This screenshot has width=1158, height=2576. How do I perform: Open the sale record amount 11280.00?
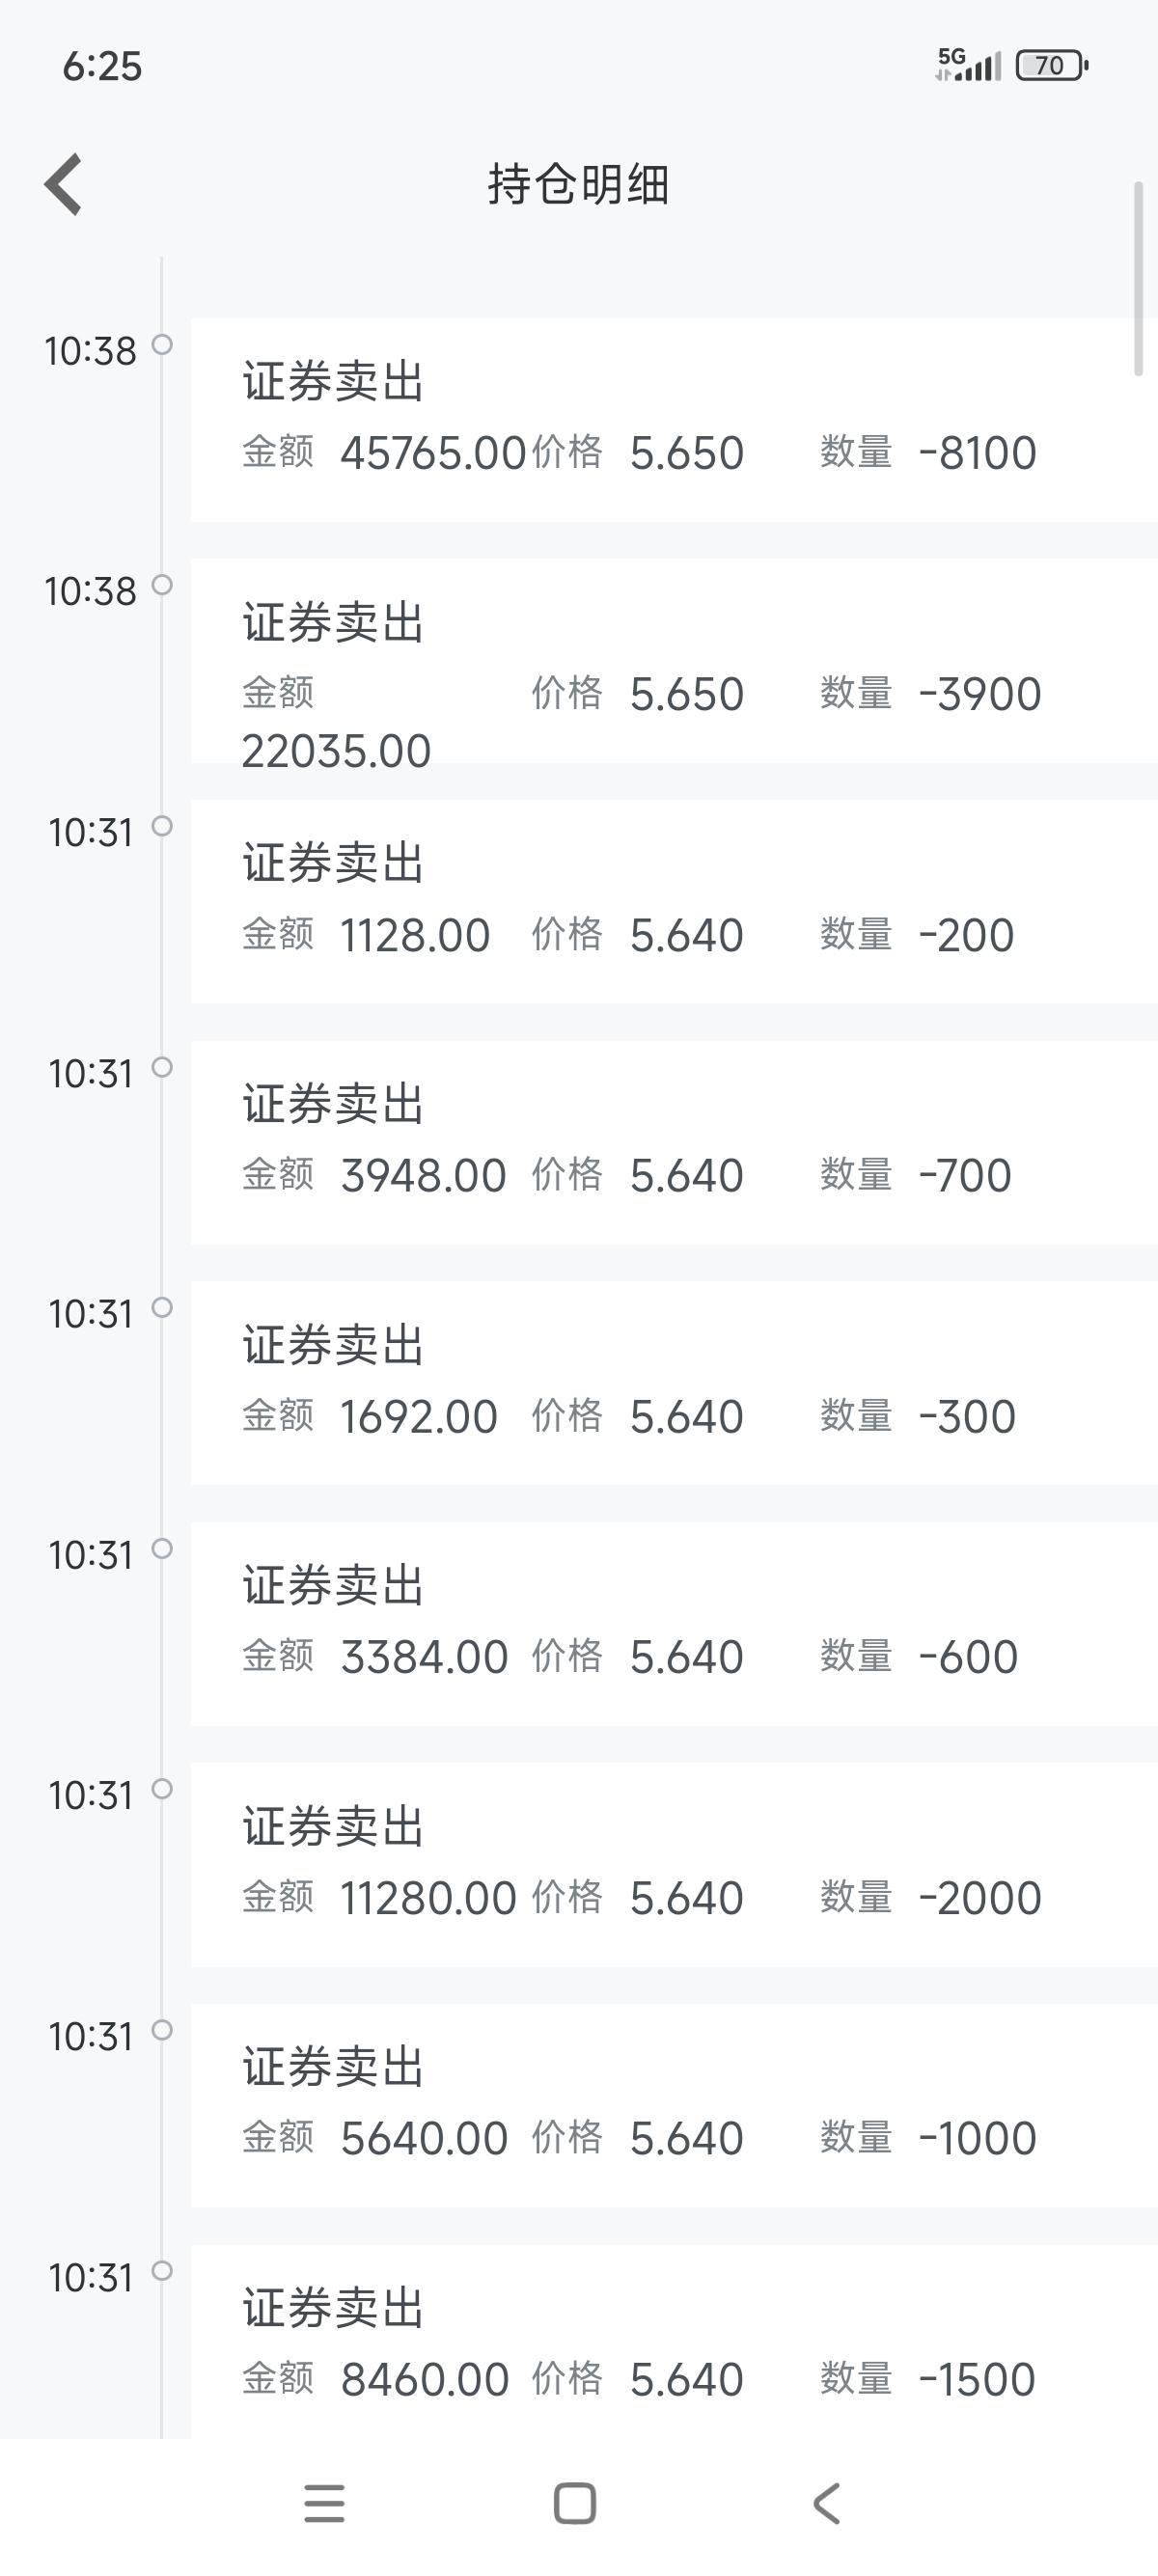(674, 1865)
